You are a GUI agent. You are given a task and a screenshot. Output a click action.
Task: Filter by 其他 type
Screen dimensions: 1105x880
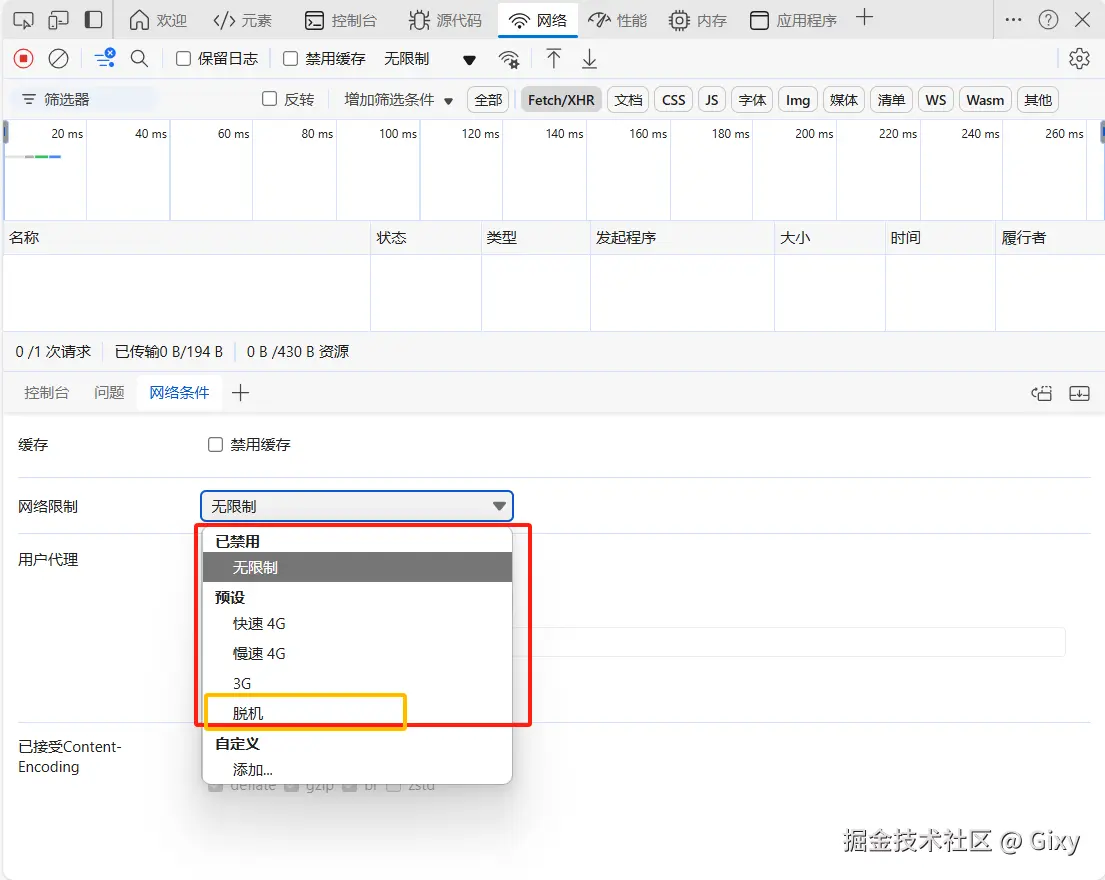point(1037,100)
